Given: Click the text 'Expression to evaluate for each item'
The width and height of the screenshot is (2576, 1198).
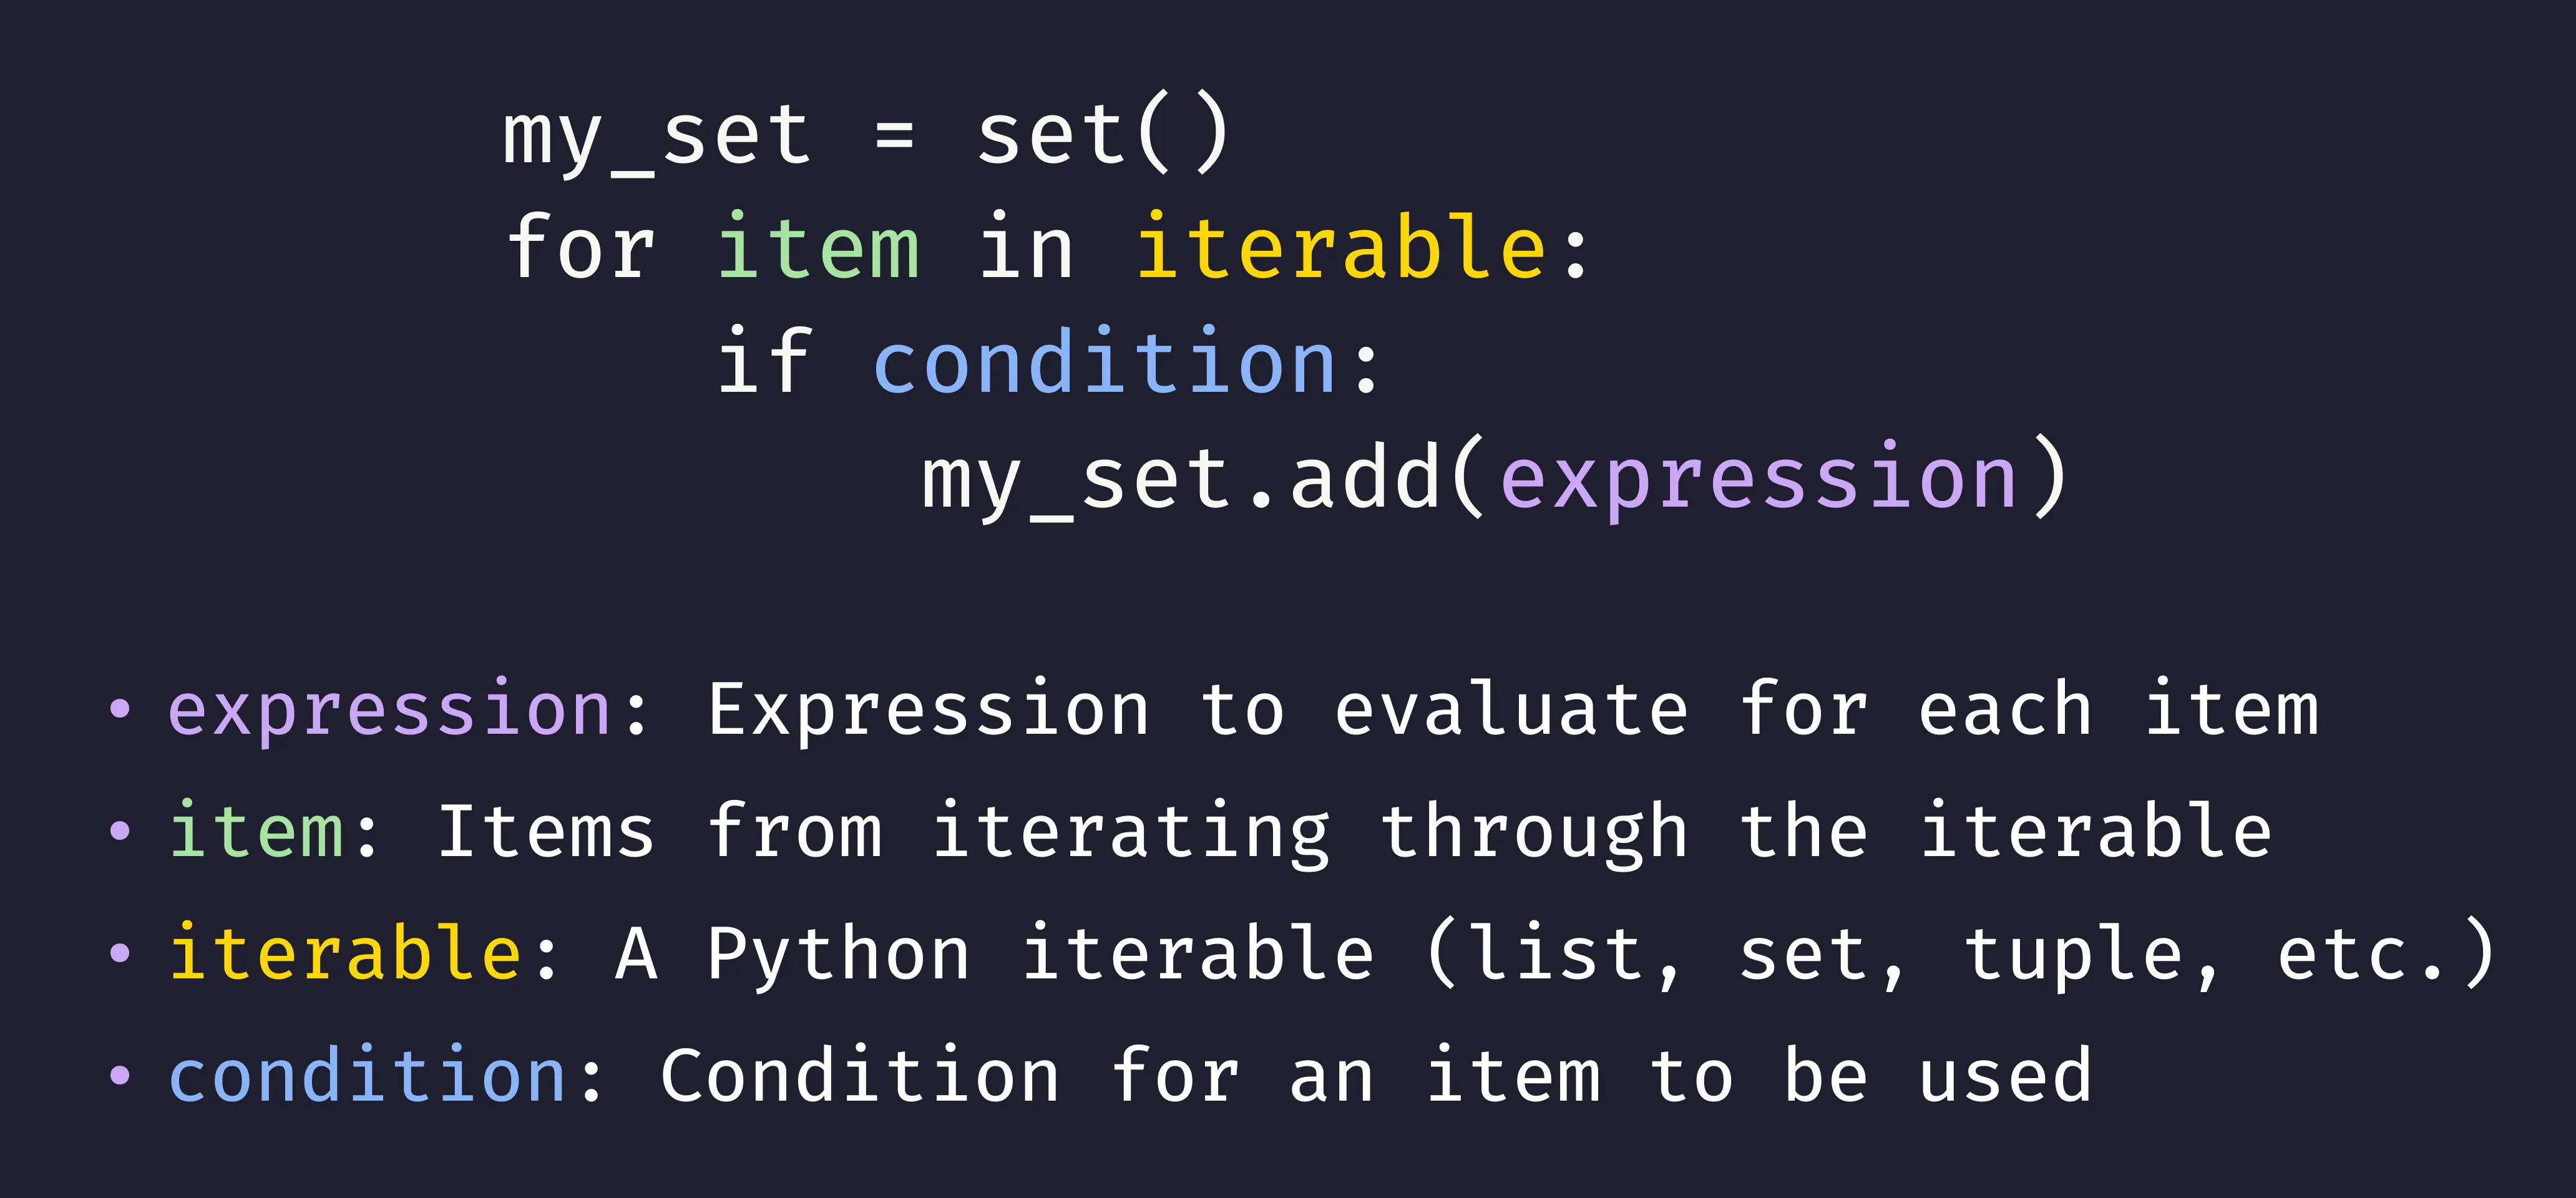Looking at the screenshot, I should coord(1513,710).
